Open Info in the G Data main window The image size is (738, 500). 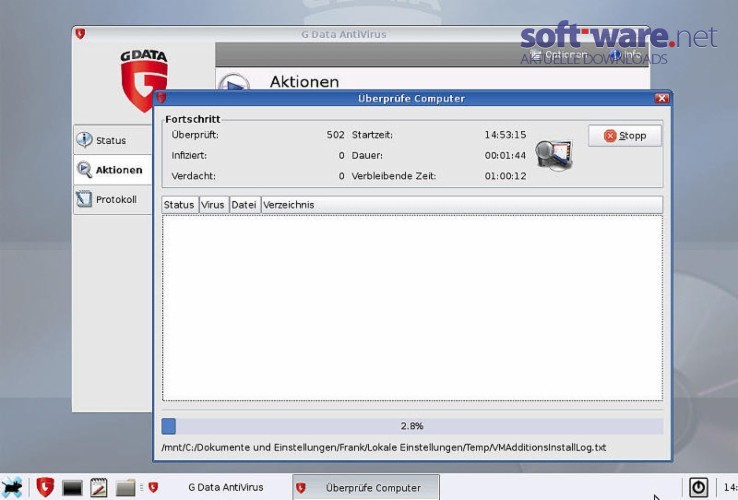coord(626,54)
